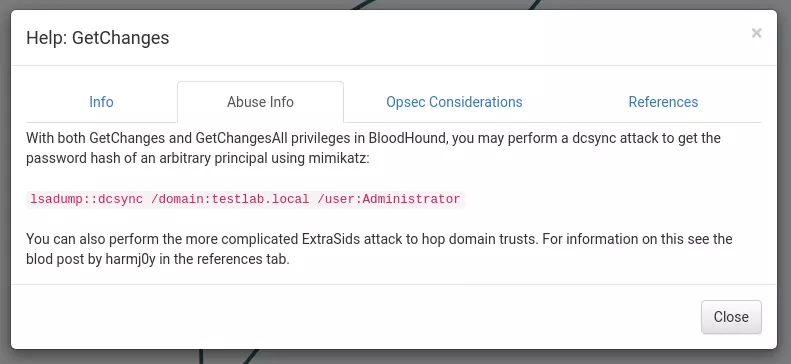Select the Abuse Info tab
This screenshot has height=364, width=791.
point(260,102)
